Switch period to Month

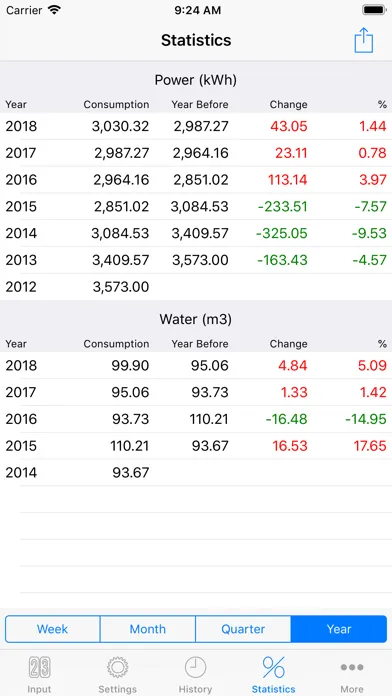148,629
